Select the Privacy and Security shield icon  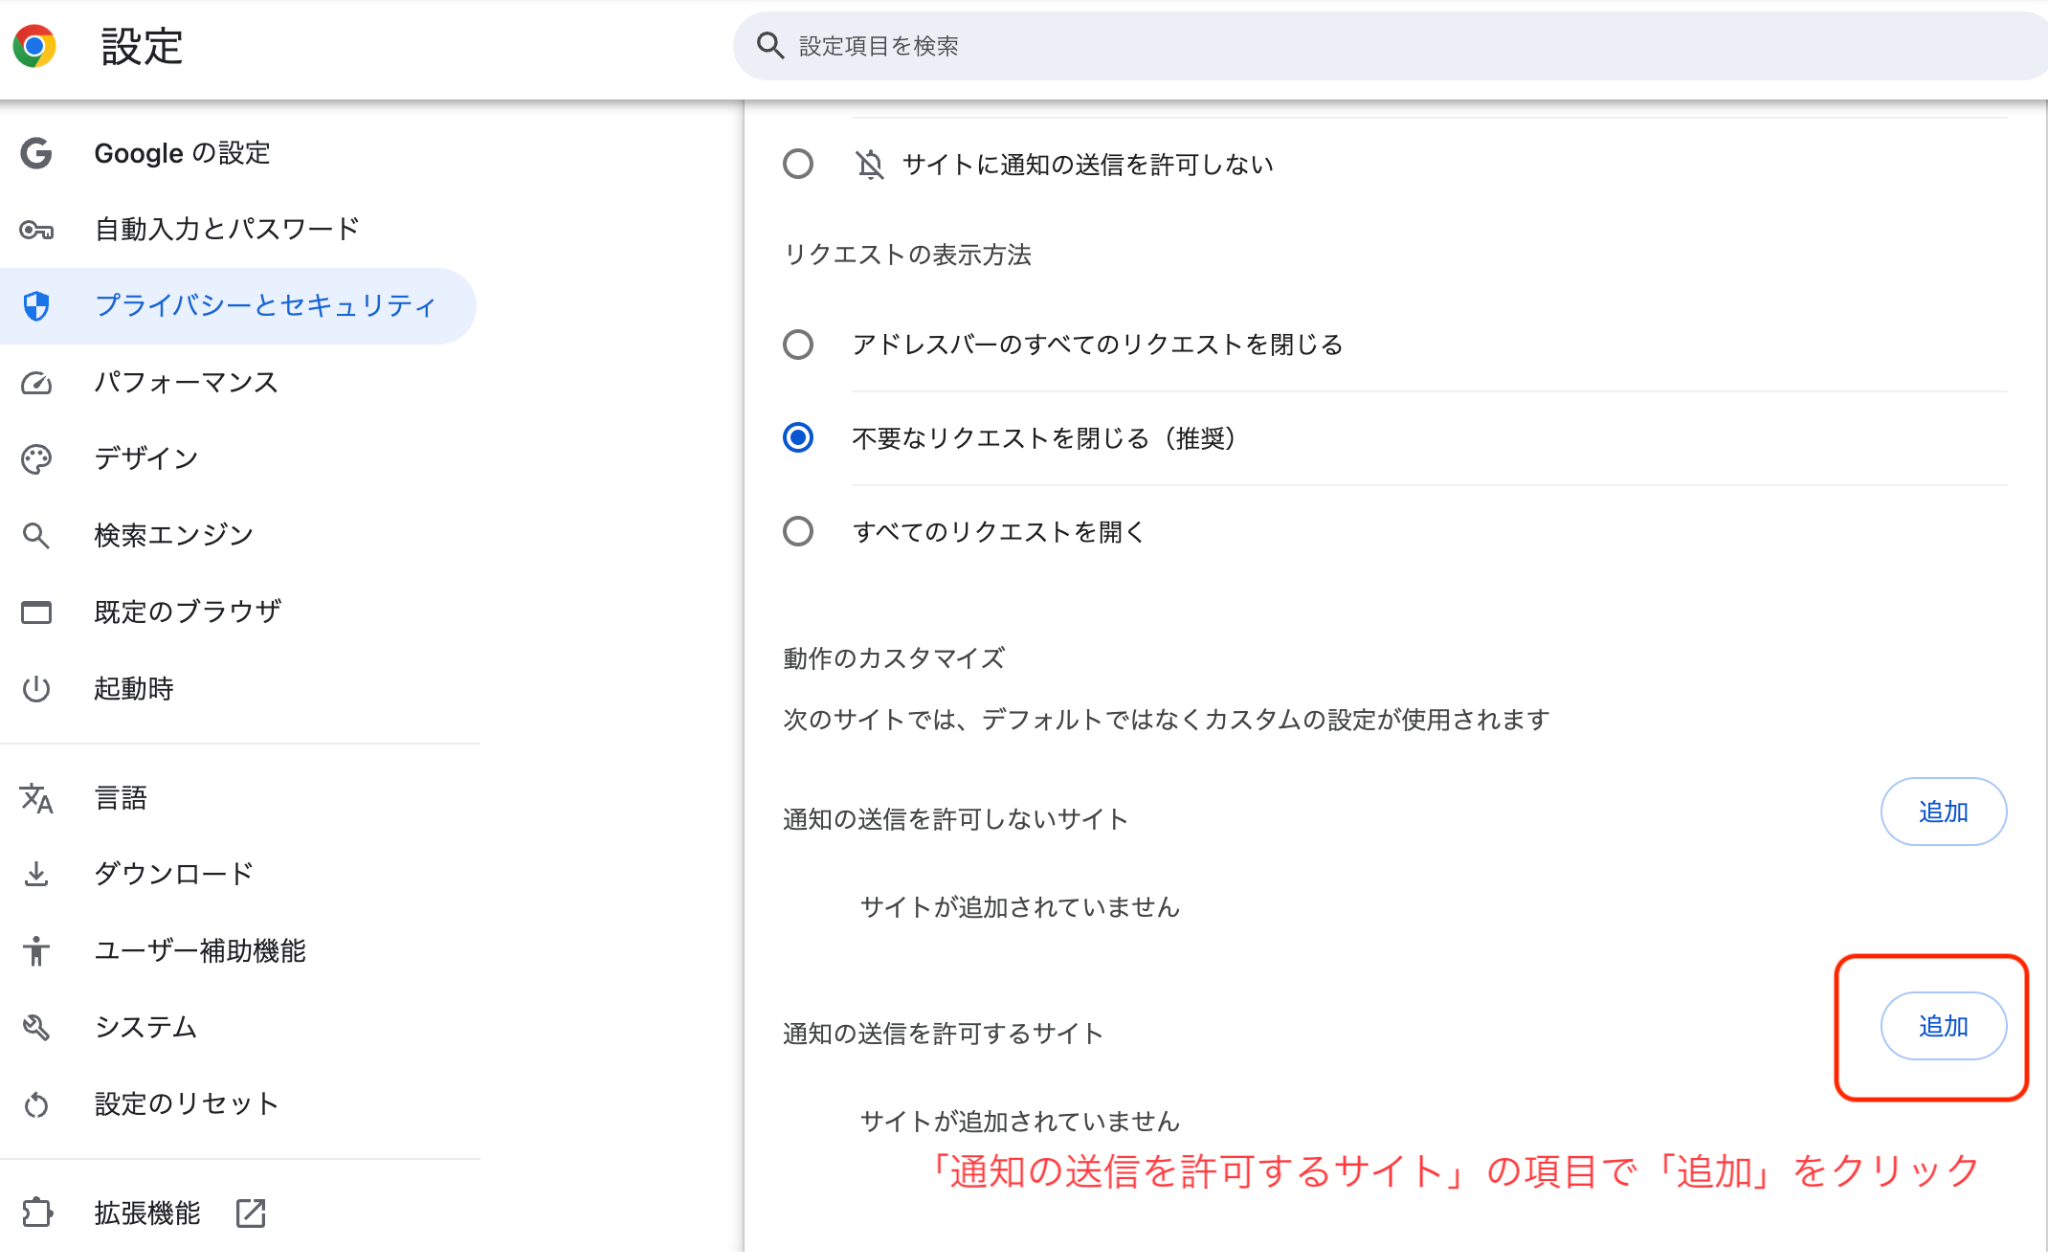pyautogui.click(x=37, y=306)
